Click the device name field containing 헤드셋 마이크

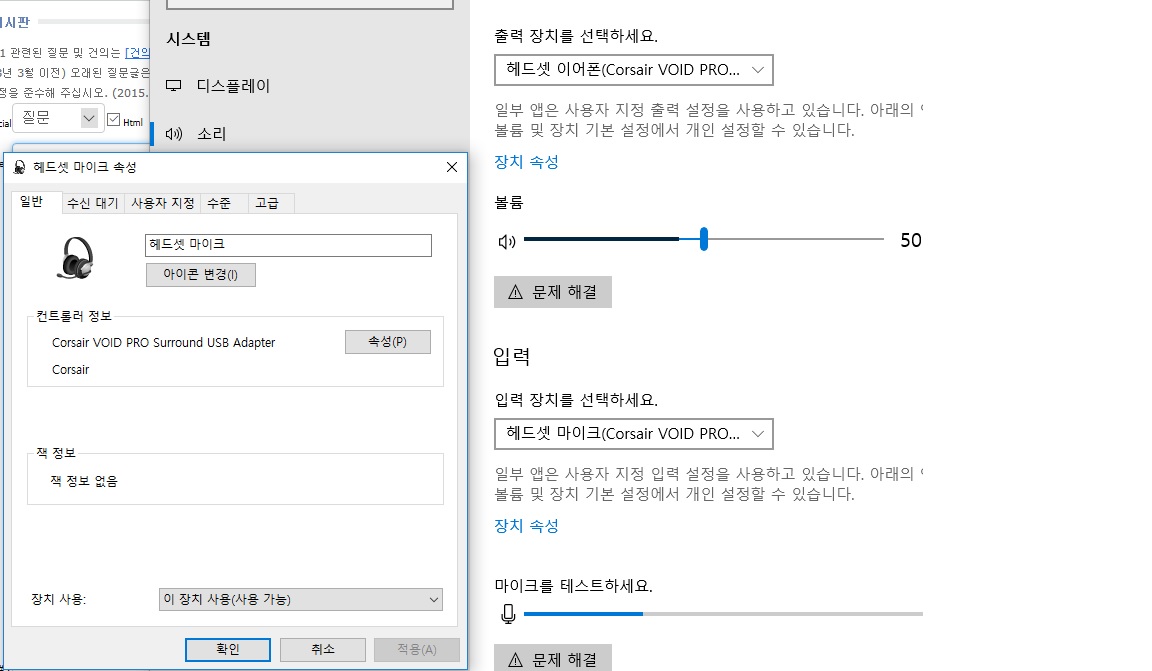coord(288,245)
